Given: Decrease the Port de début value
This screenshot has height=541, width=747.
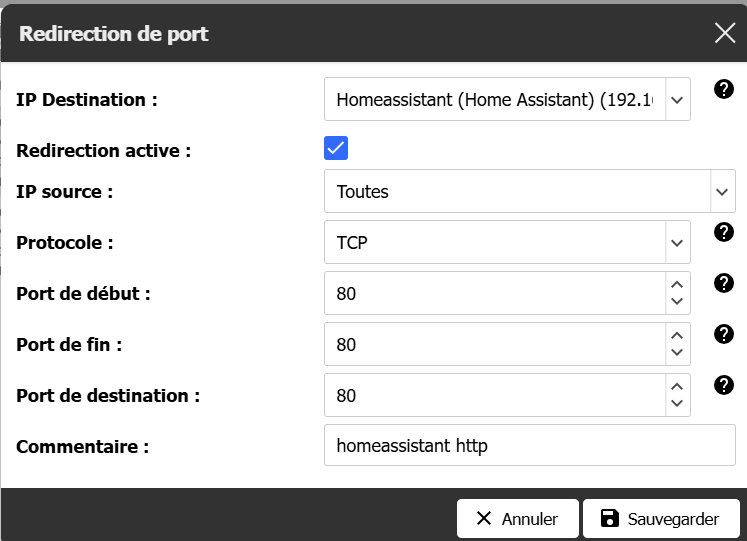Looking at the screenshot, I should click(x=677, y=301).
